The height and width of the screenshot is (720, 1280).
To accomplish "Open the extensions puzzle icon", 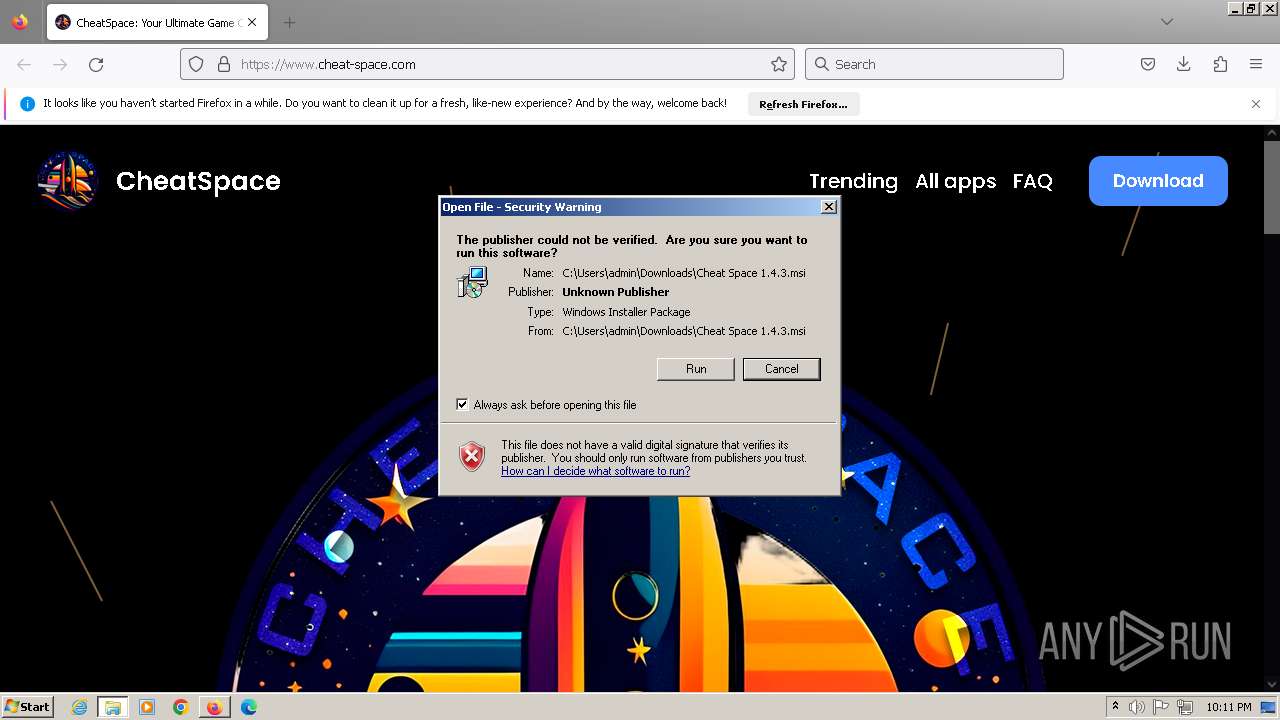I will [1220, 64].
